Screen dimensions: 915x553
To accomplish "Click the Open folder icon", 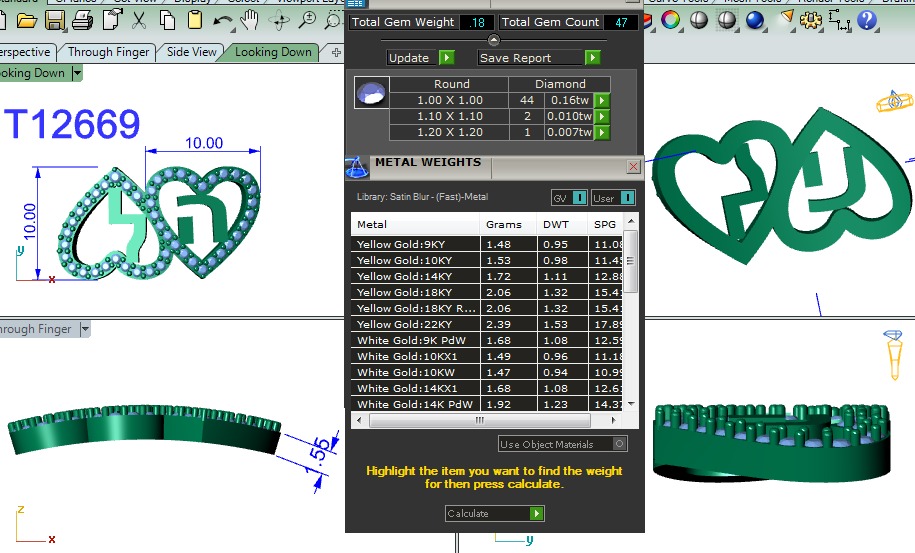I will click(27, 20).
